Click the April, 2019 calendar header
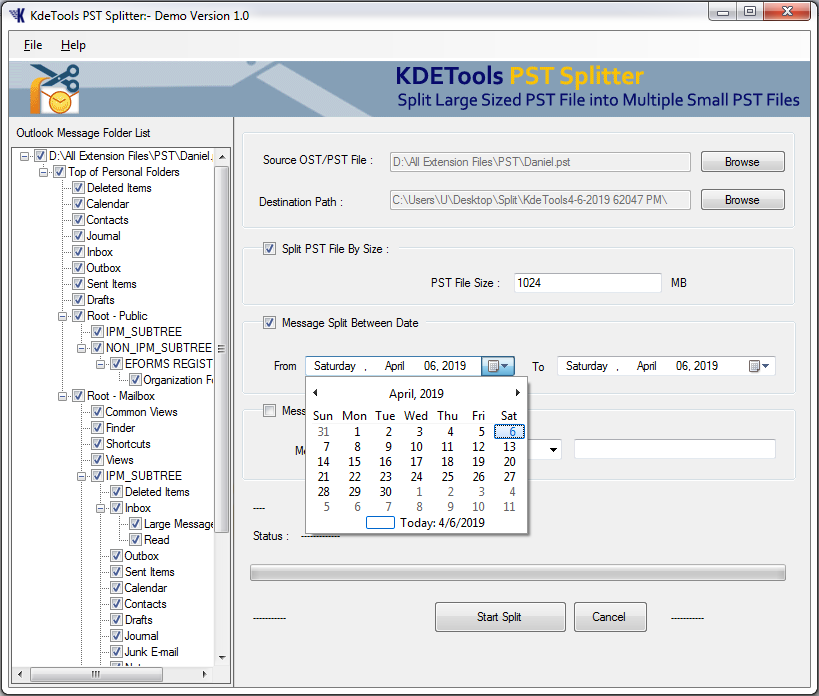The image size is (819, 696). (416, 394)
